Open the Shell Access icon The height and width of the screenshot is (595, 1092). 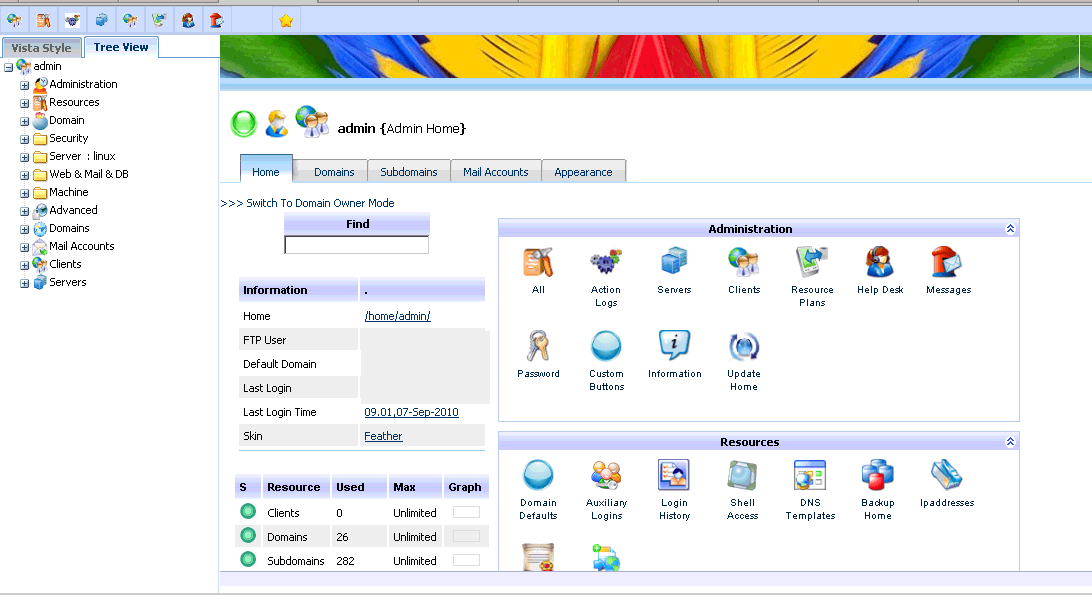click(742, 476)
